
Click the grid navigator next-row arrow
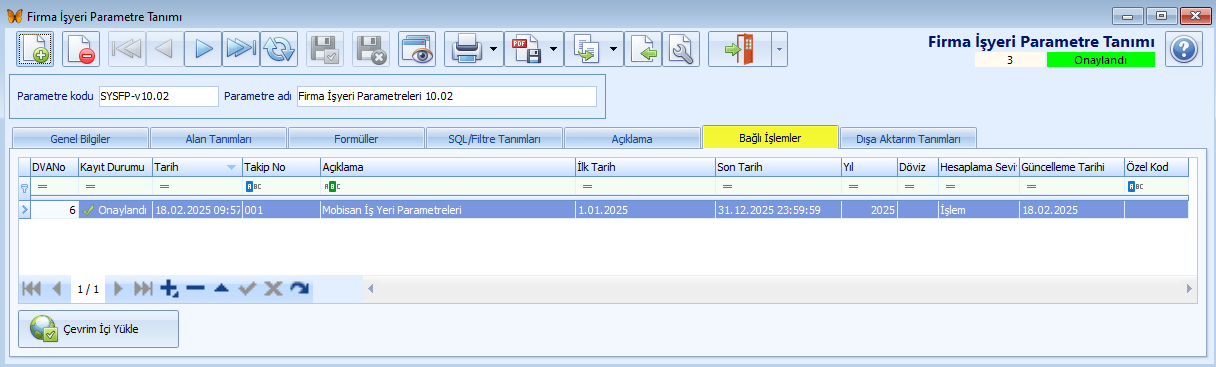(119, 288)
